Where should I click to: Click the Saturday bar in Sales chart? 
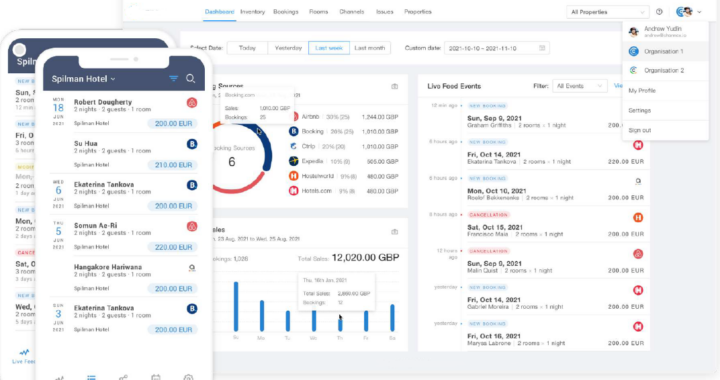pyautogui.click(x=392, y=318)
